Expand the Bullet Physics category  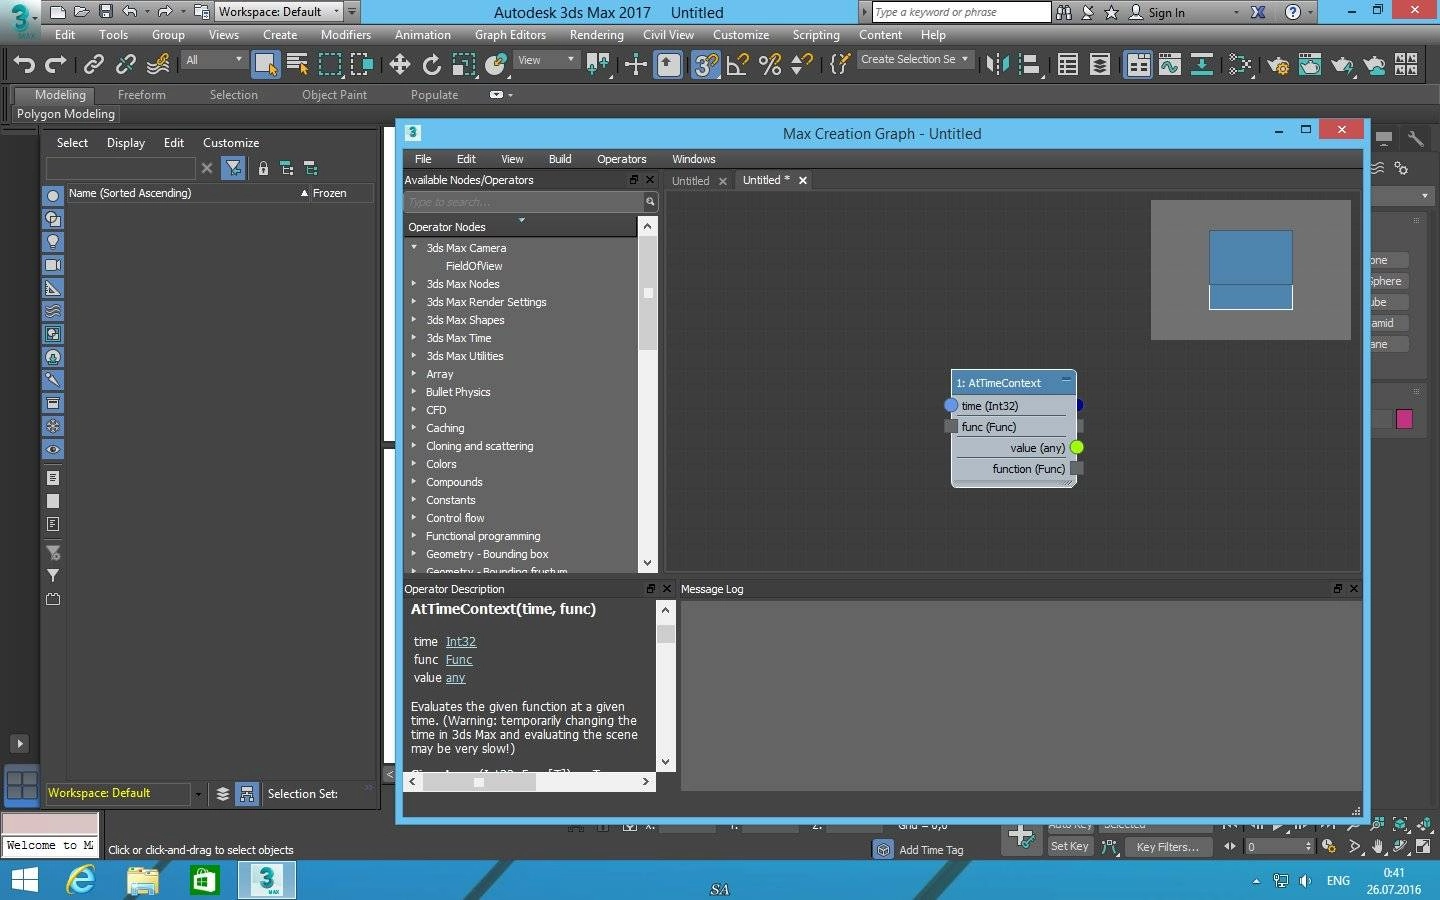(x=414, y=392)
